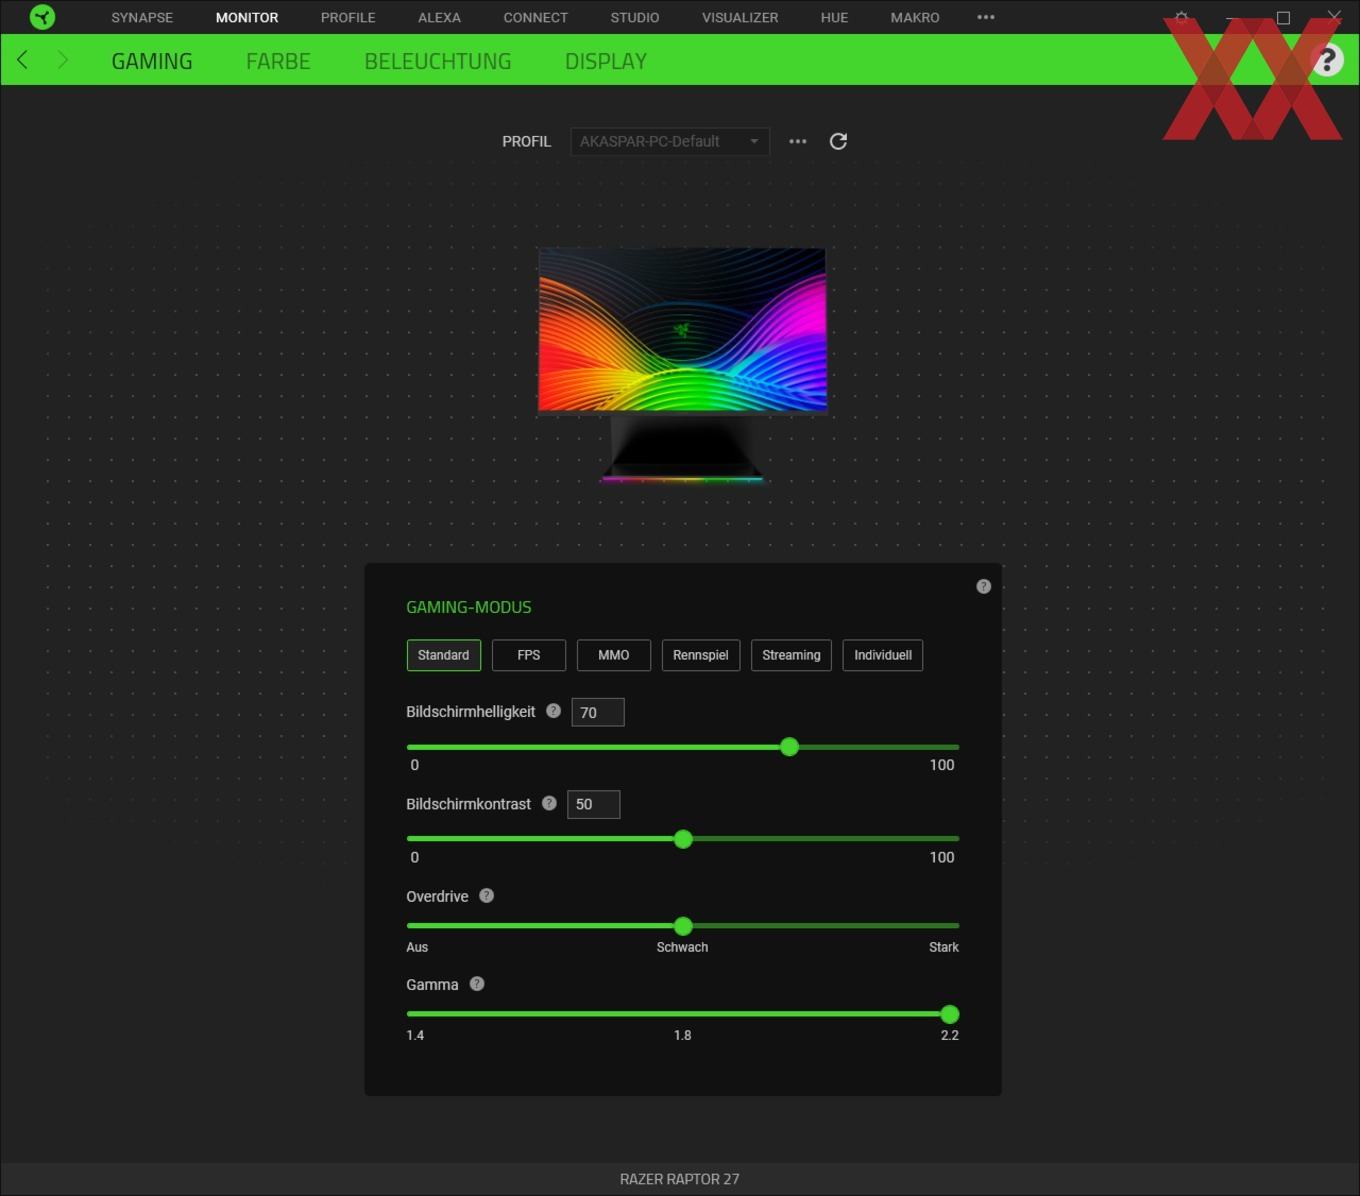Open the CONNECT tab

point(535,17)
